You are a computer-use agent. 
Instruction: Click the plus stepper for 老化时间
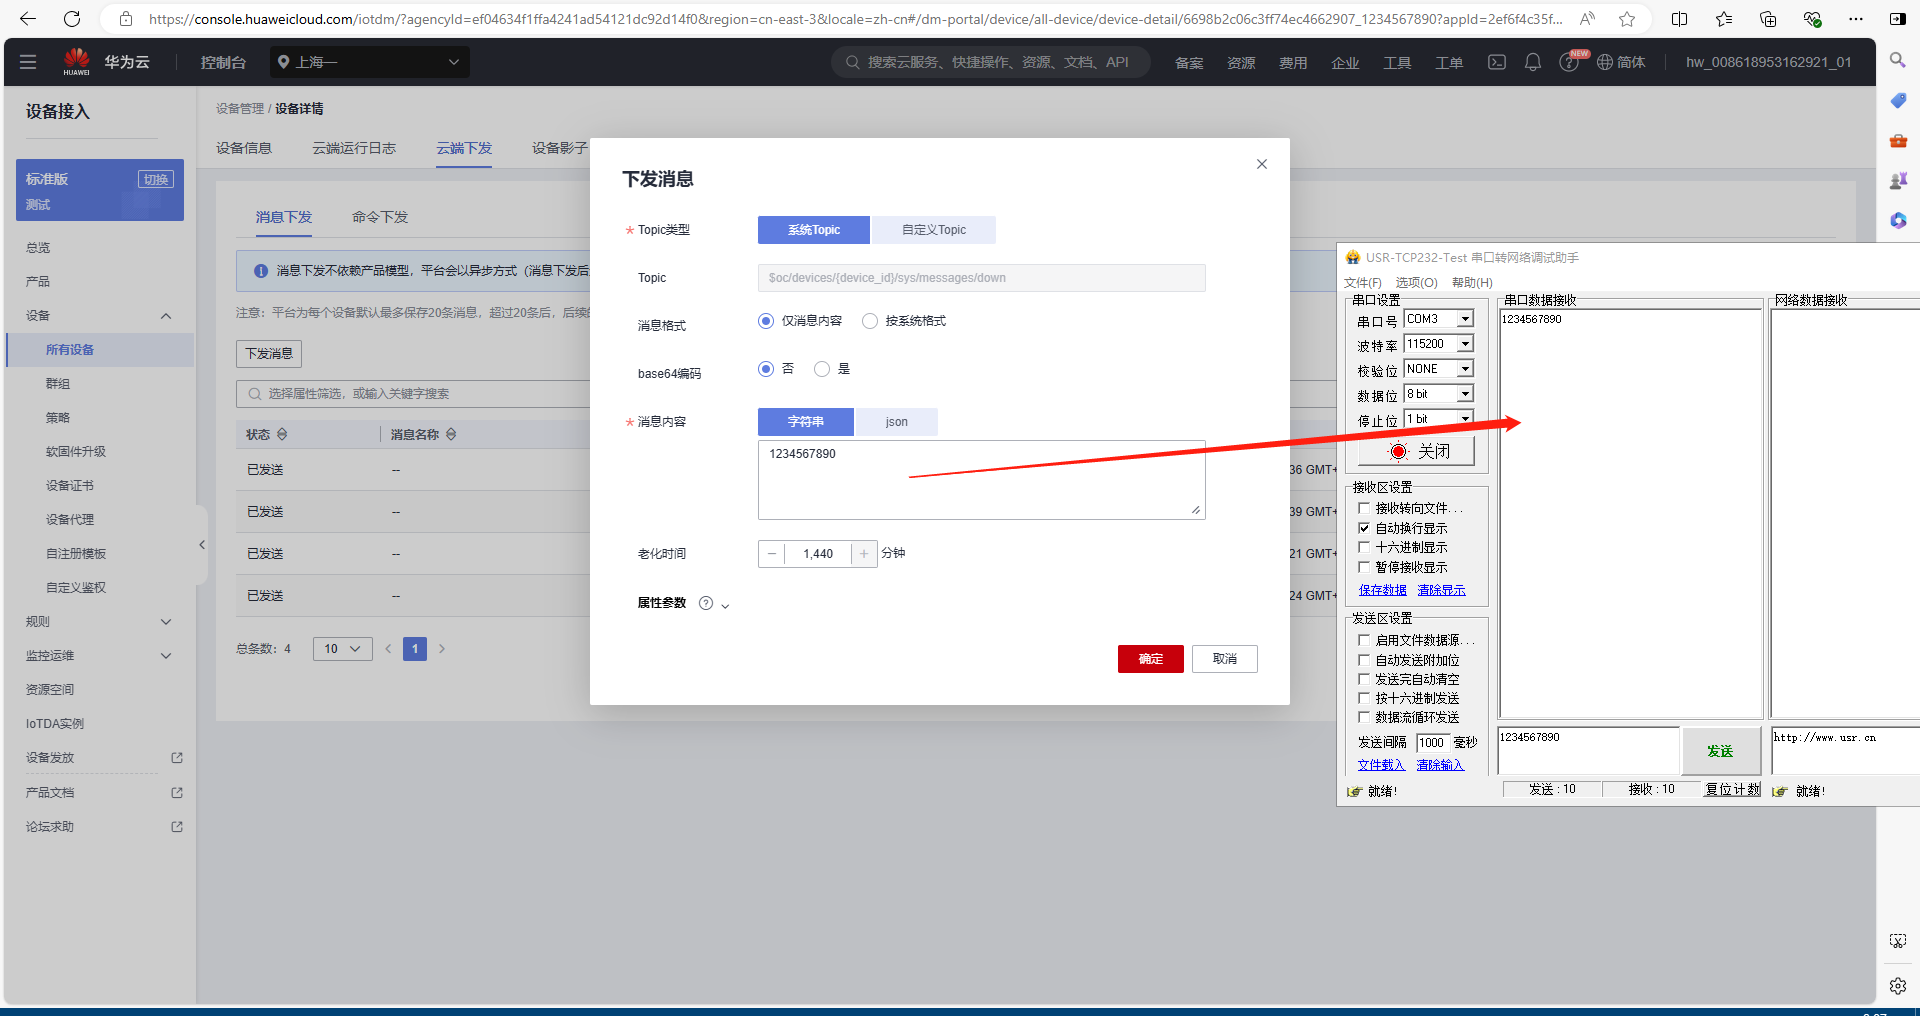click(x=864, y=554)
